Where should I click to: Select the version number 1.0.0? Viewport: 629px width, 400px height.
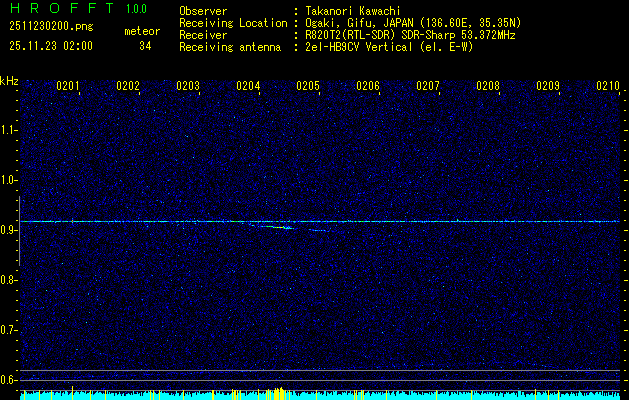click(x=136, y=9)
